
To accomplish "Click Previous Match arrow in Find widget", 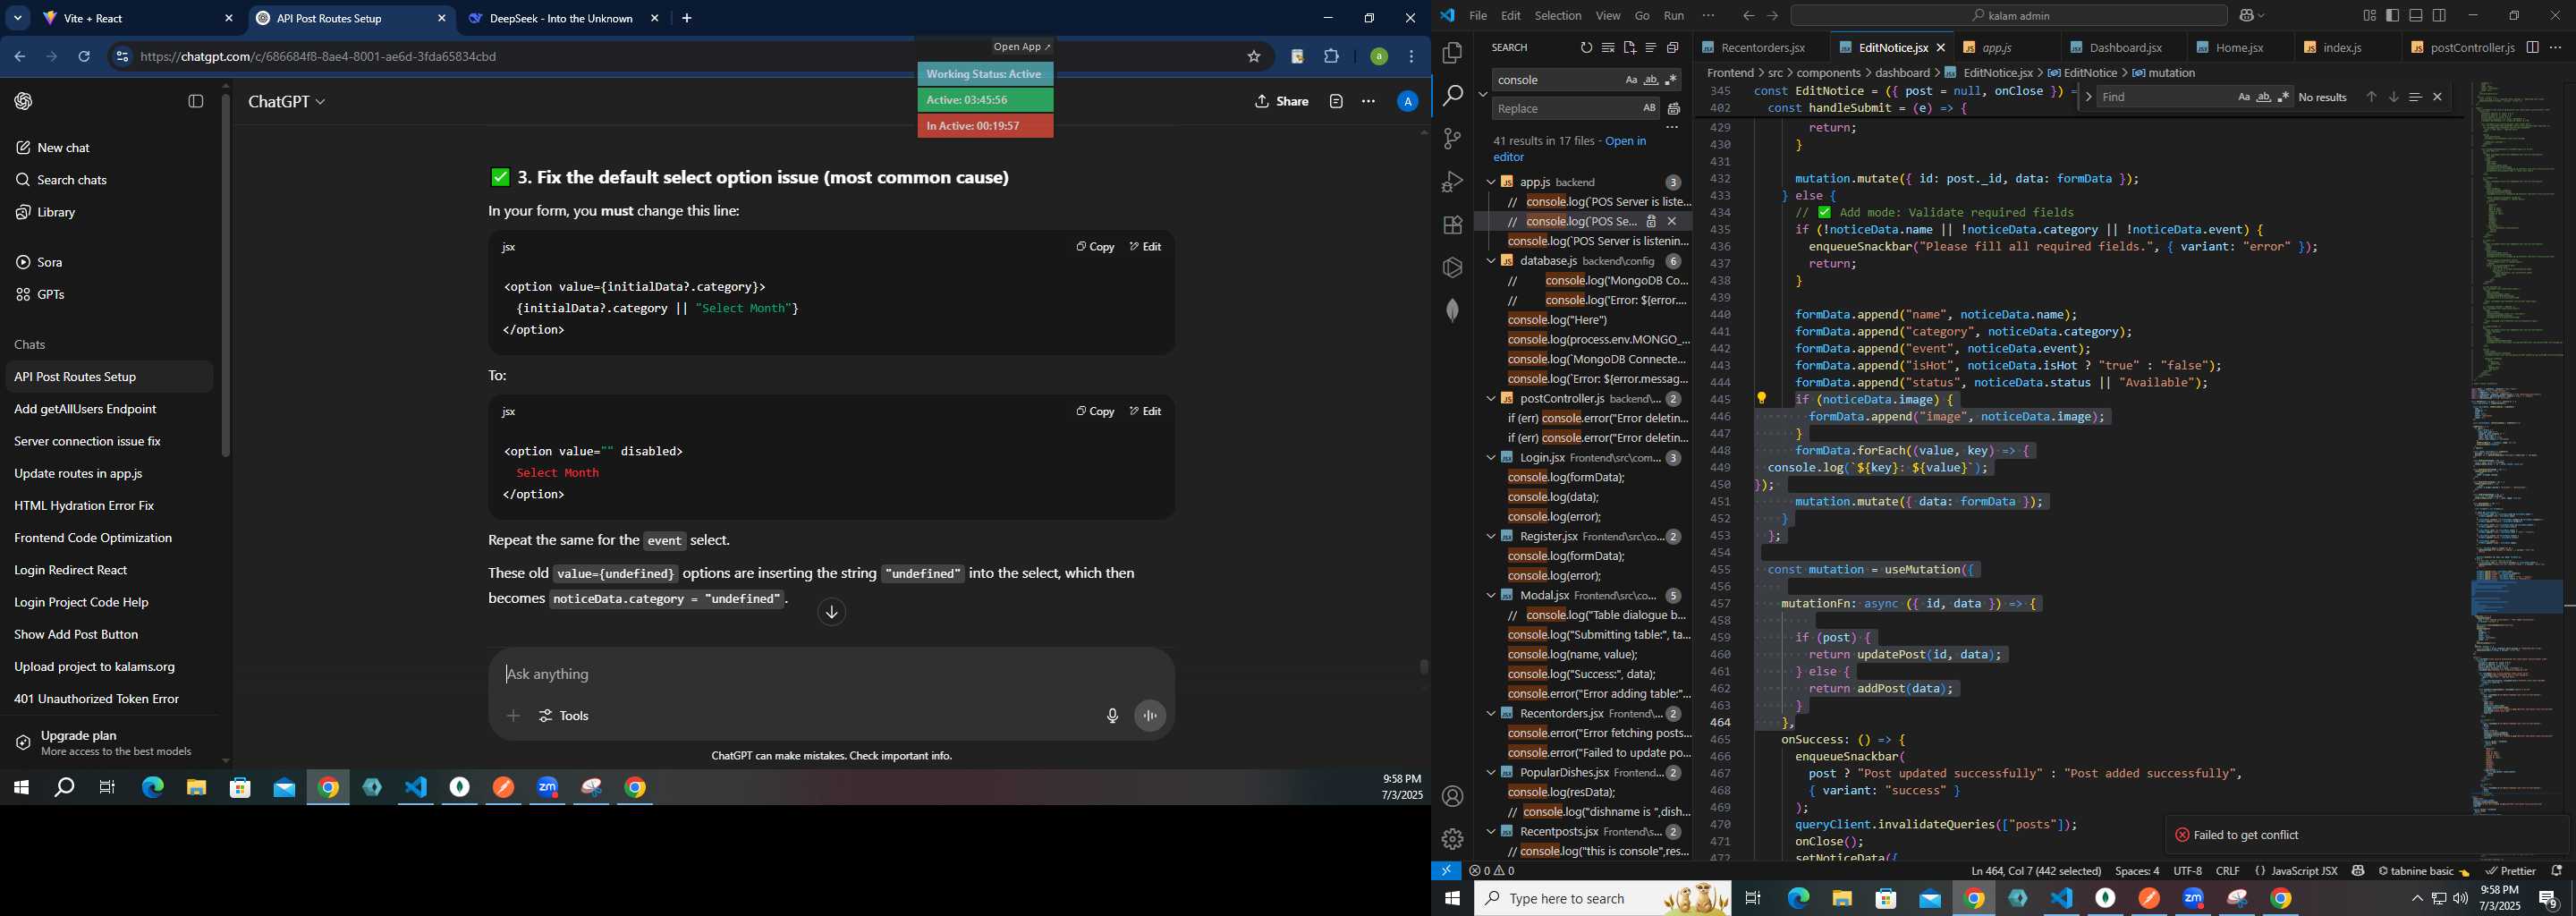I will [2371, 97].
